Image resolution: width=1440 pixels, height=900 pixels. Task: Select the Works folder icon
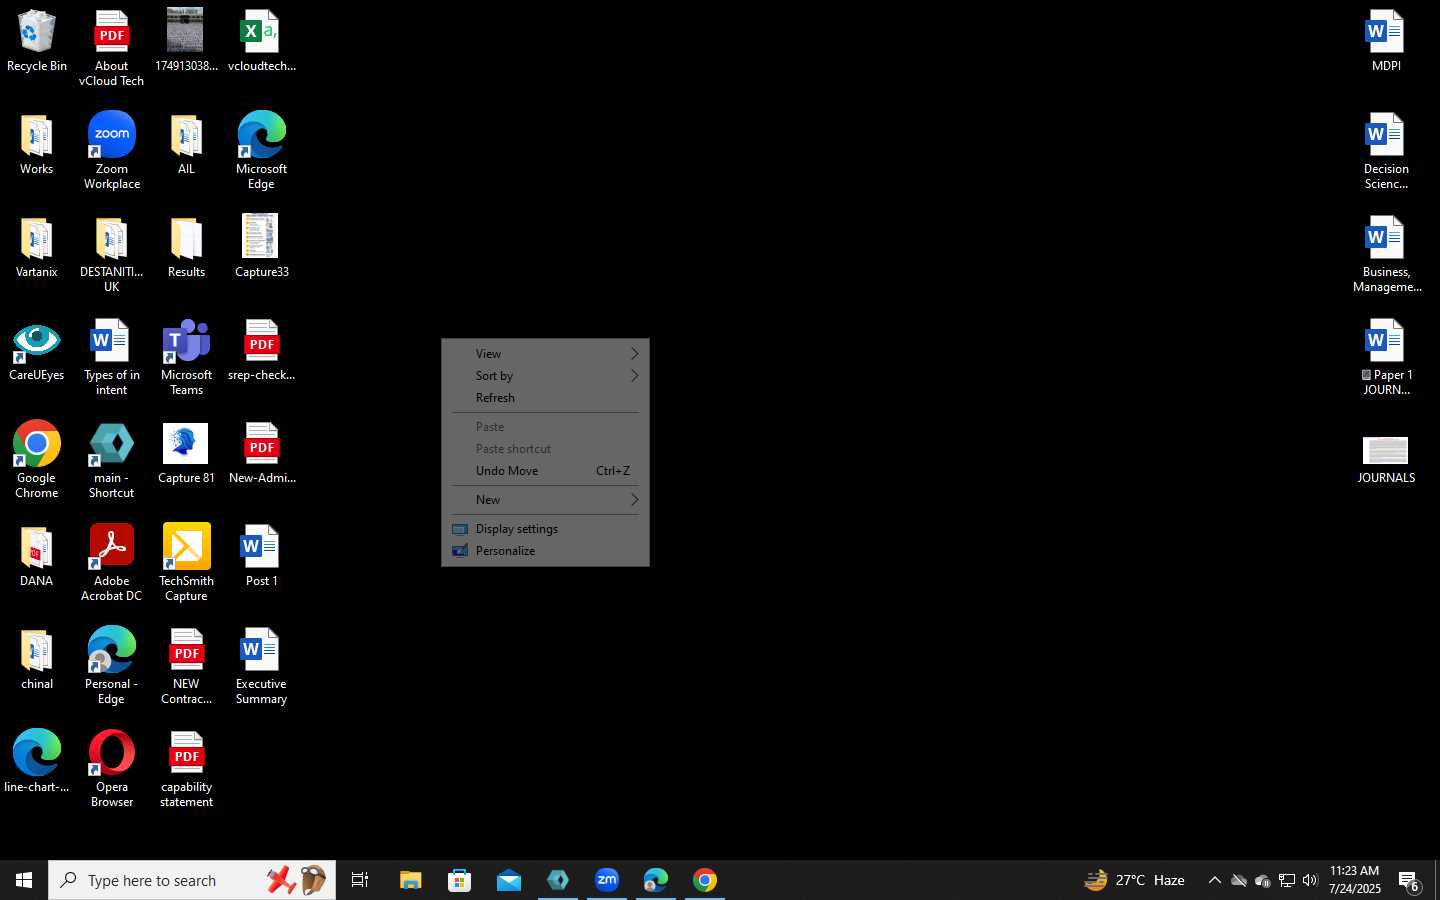click(37, 146)
